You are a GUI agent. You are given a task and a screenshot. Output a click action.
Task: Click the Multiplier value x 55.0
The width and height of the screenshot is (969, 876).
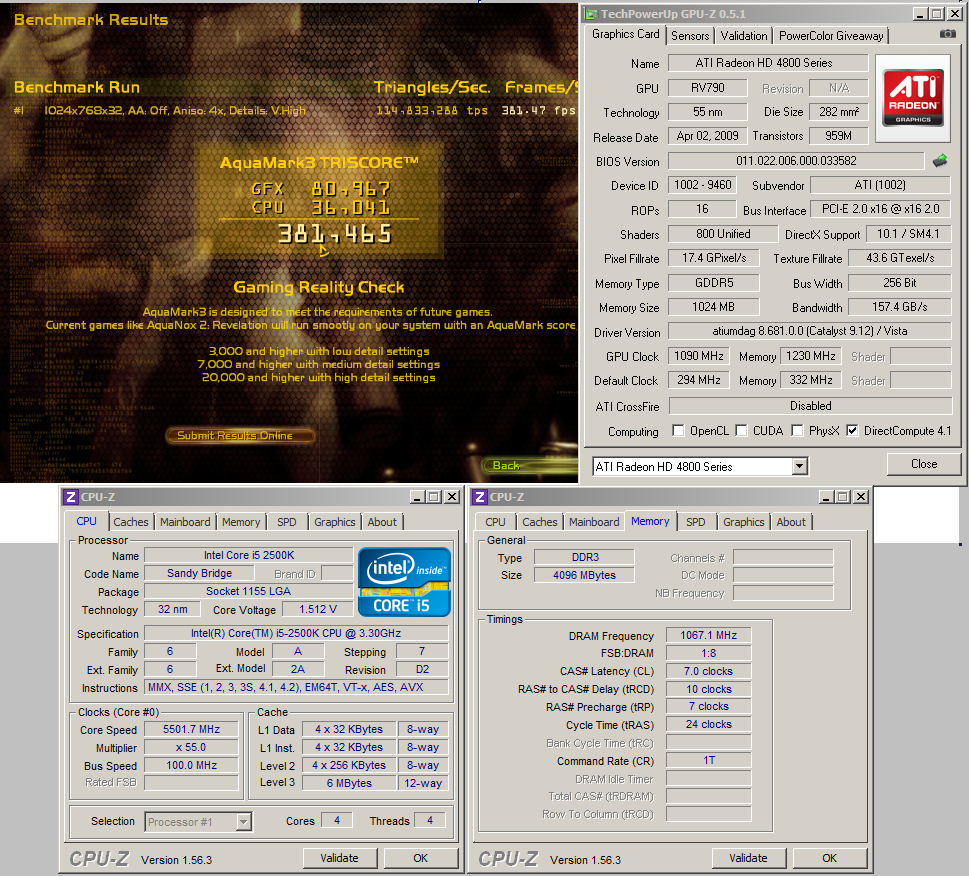click(191, 748)
